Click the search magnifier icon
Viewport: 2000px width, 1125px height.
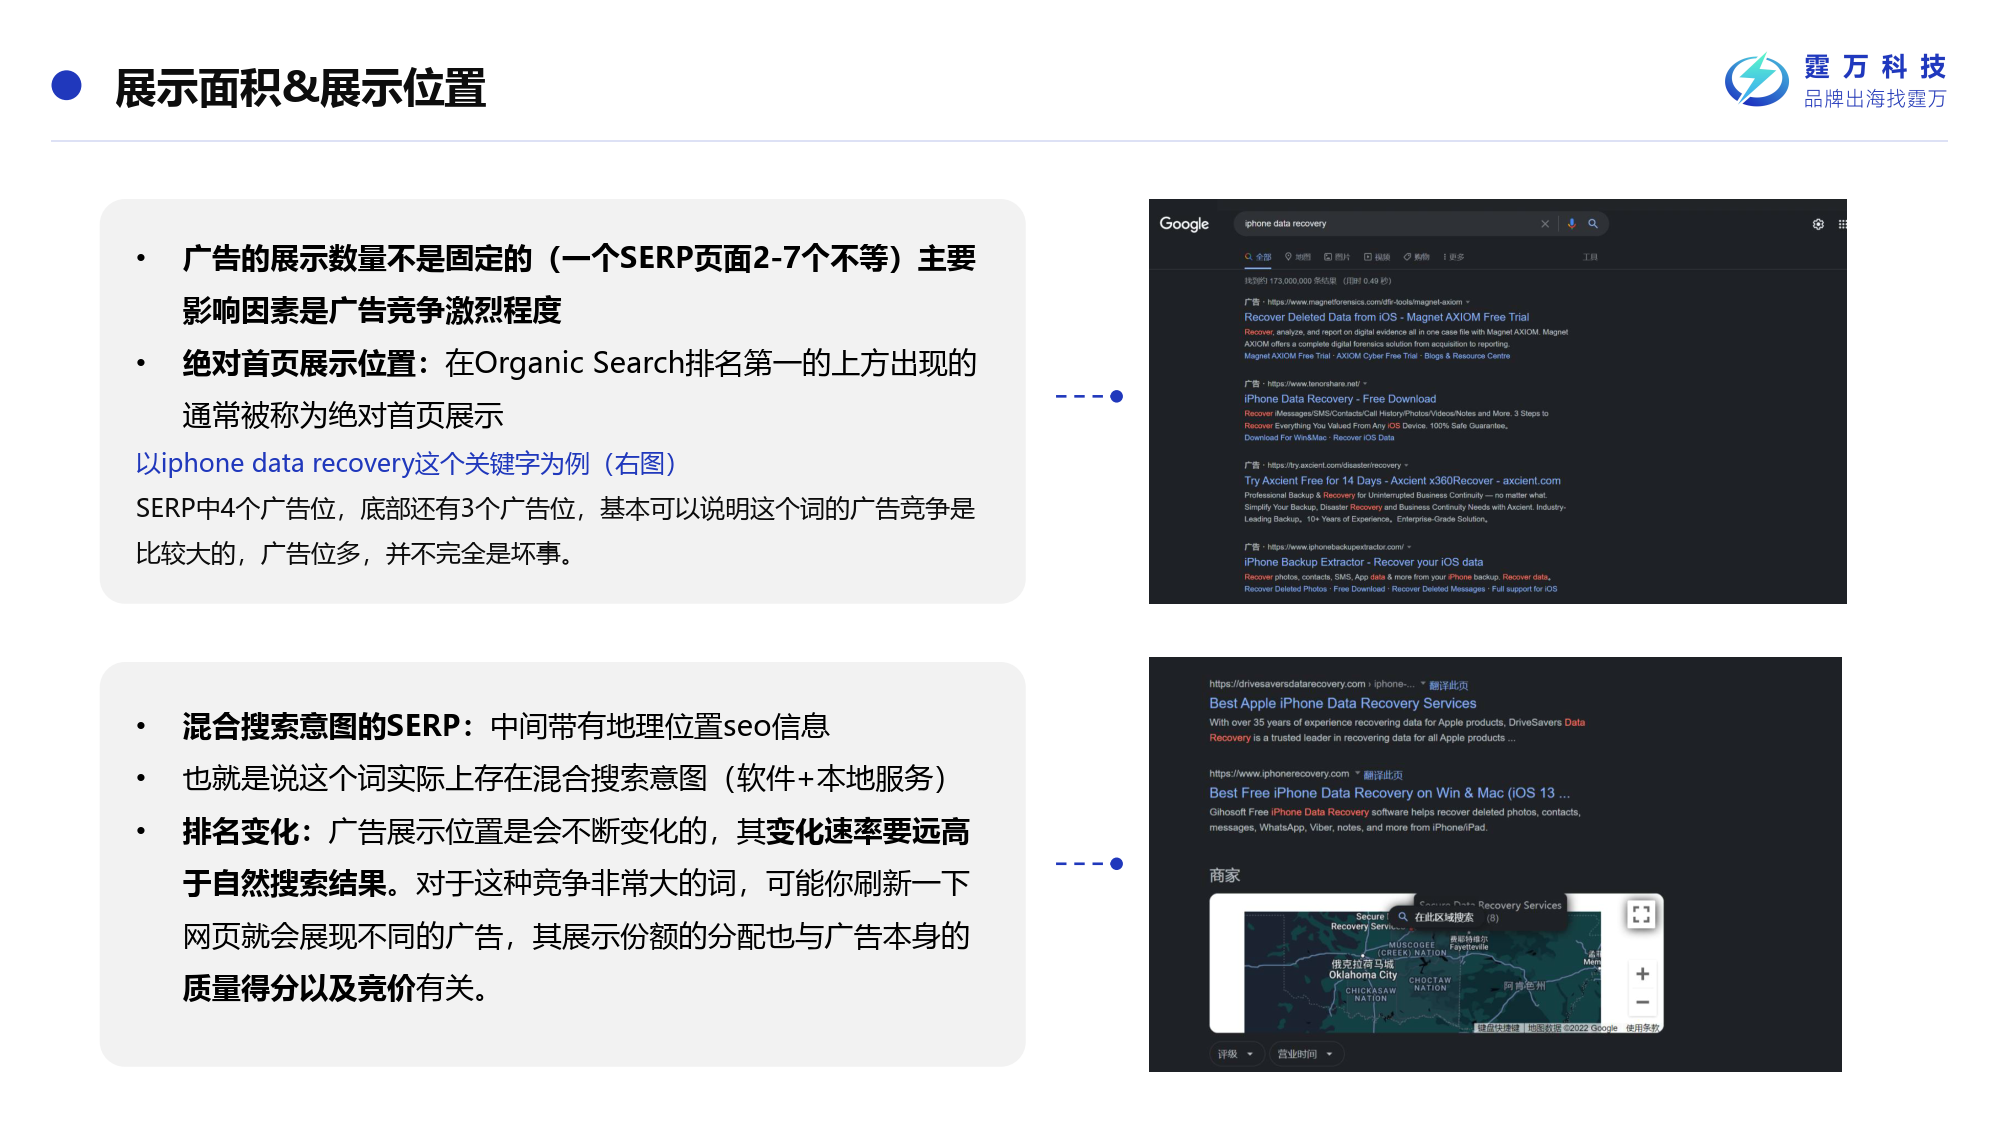1594,224
